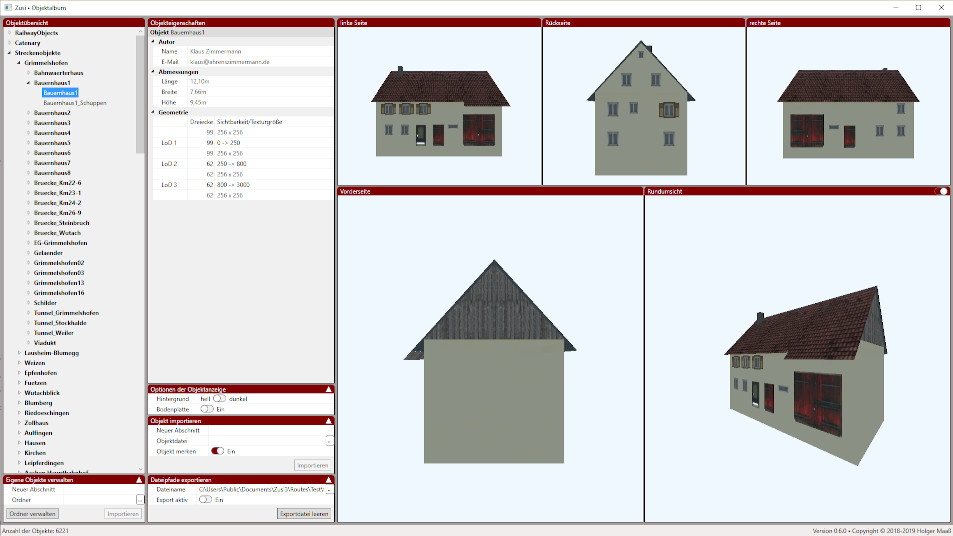Collapse the Dateipfade exportieren panel
The height and width of the screenshot is (536, 953).
328,480
